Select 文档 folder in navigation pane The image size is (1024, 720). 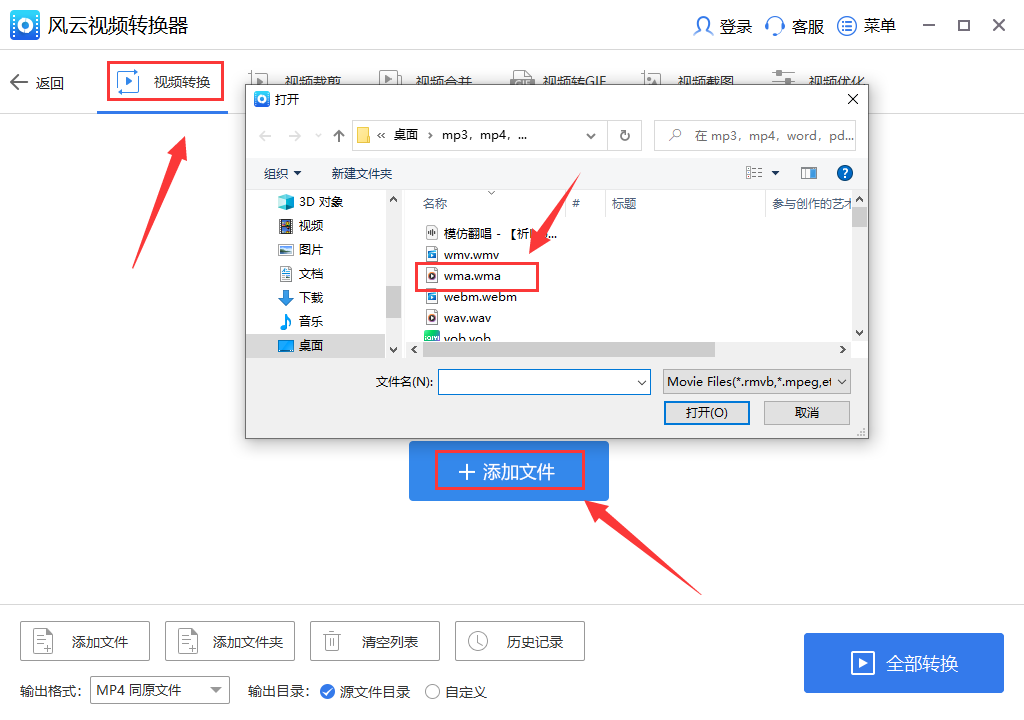pyautogui.click(x=301, y=273)
